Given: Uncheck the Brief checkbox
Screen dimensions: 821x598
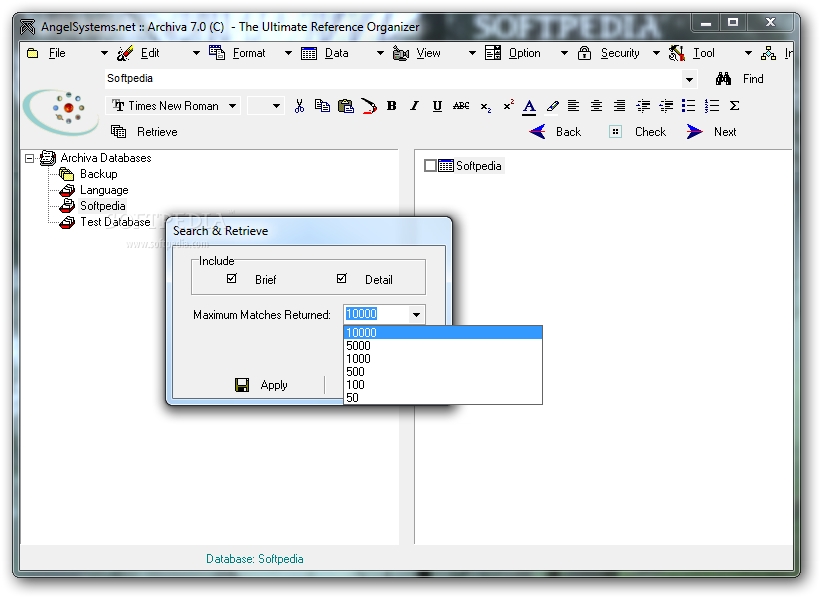Looking at the screenshot, I should [231, 278].
